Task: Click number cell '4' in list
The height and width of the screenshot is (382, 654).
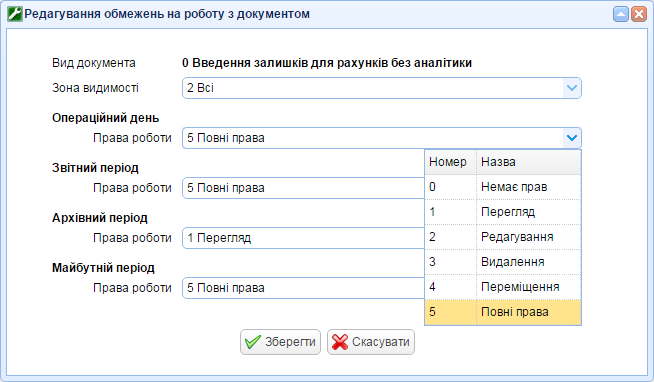Action: click(450, 287)
